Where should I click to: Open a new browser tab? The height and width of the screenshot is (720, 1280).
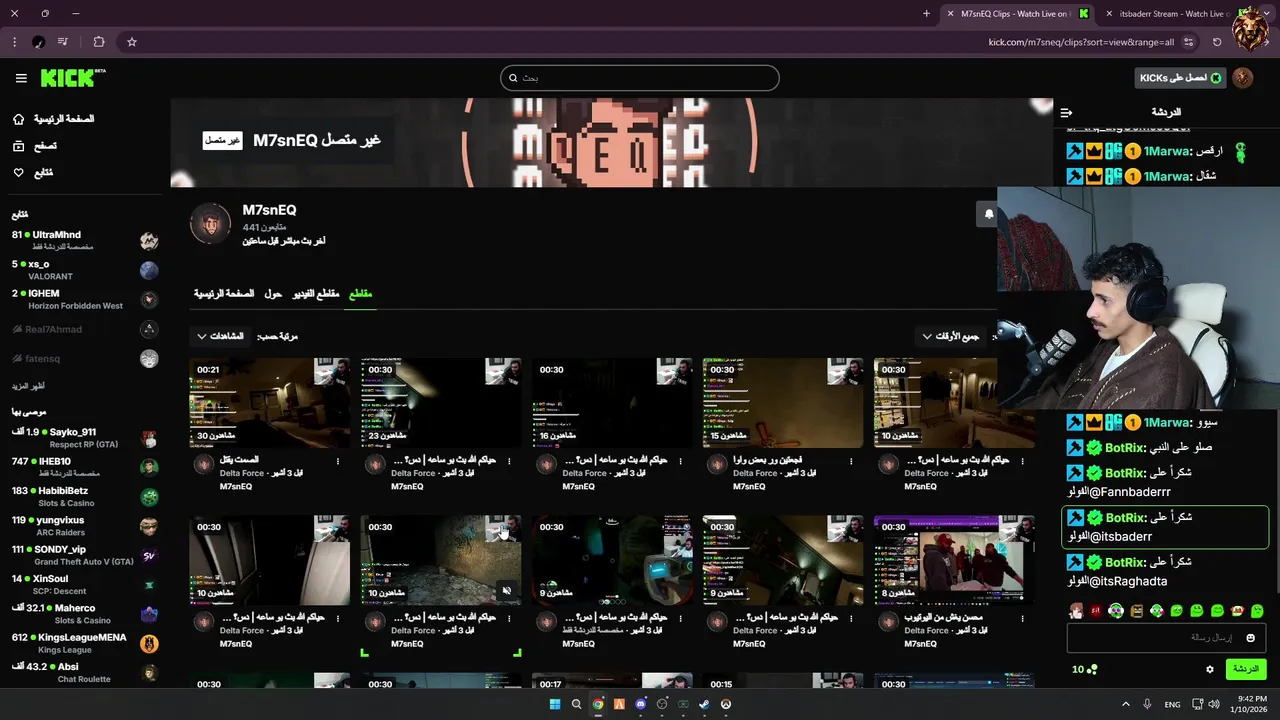(x=926, y=14)
